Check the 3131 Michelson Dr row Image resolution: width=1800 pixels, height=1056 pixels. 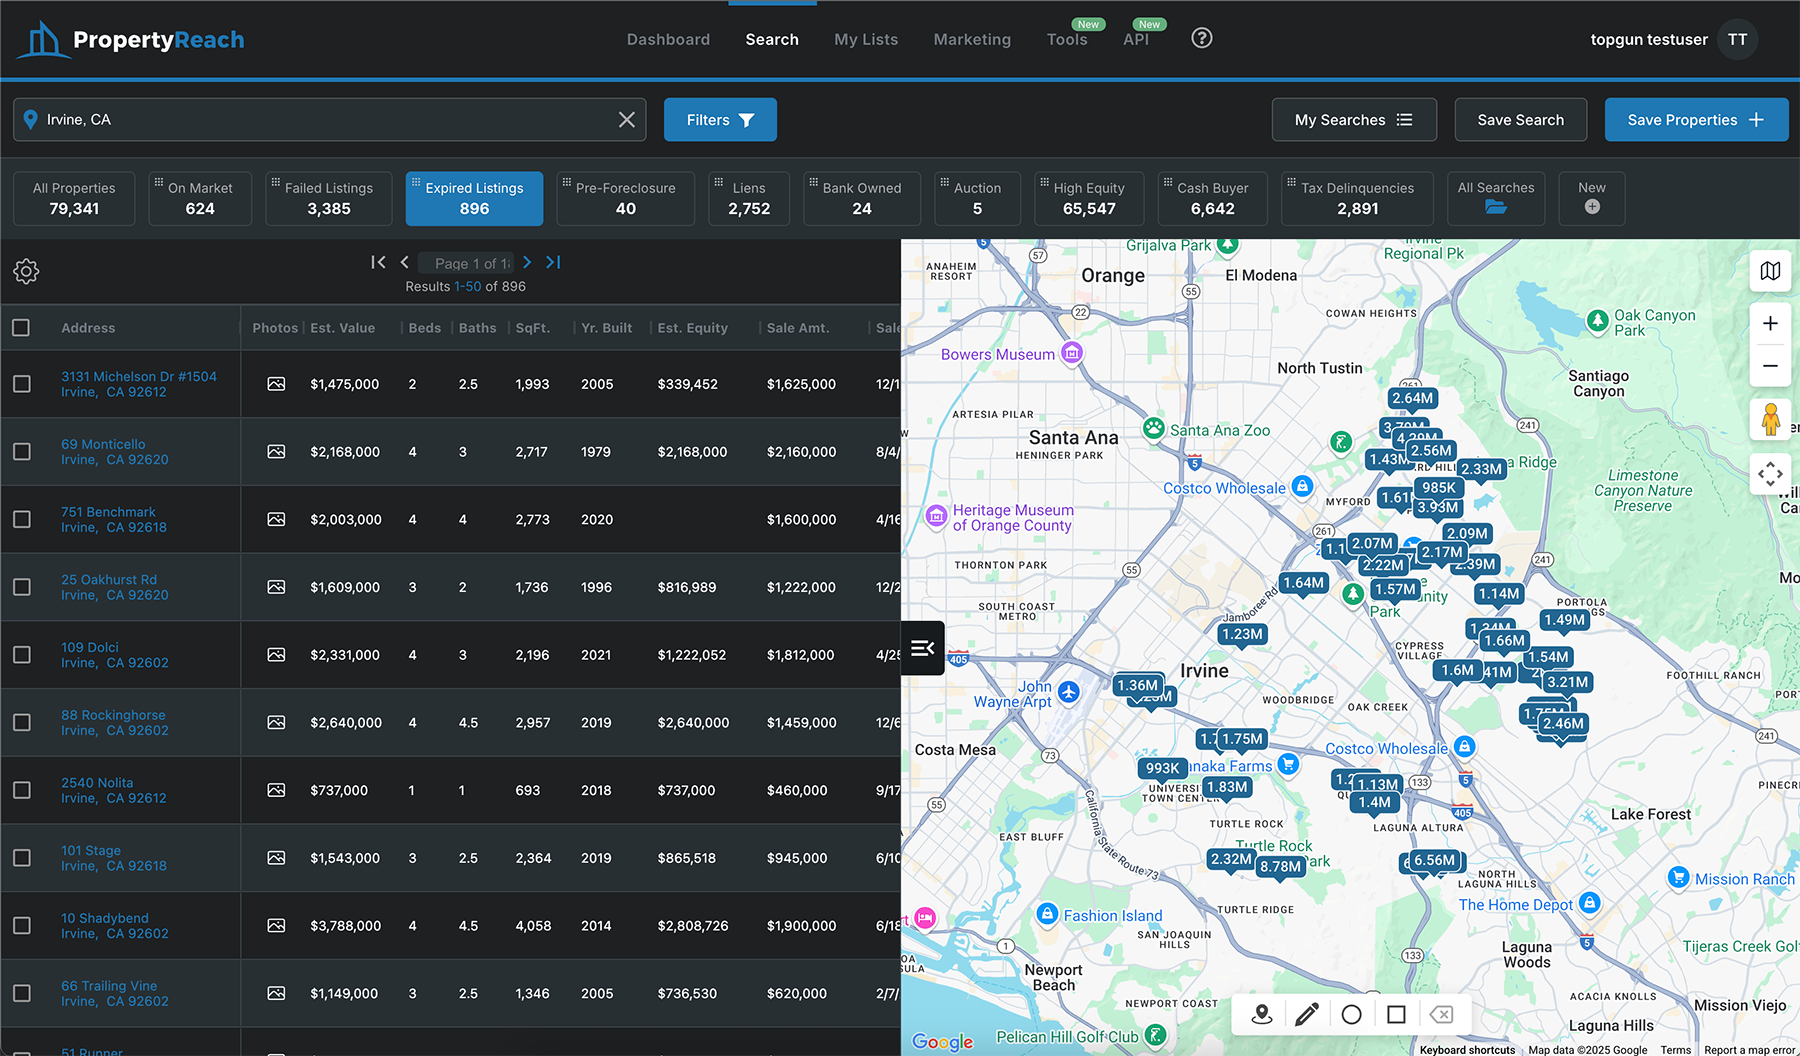tap(21, 384)
